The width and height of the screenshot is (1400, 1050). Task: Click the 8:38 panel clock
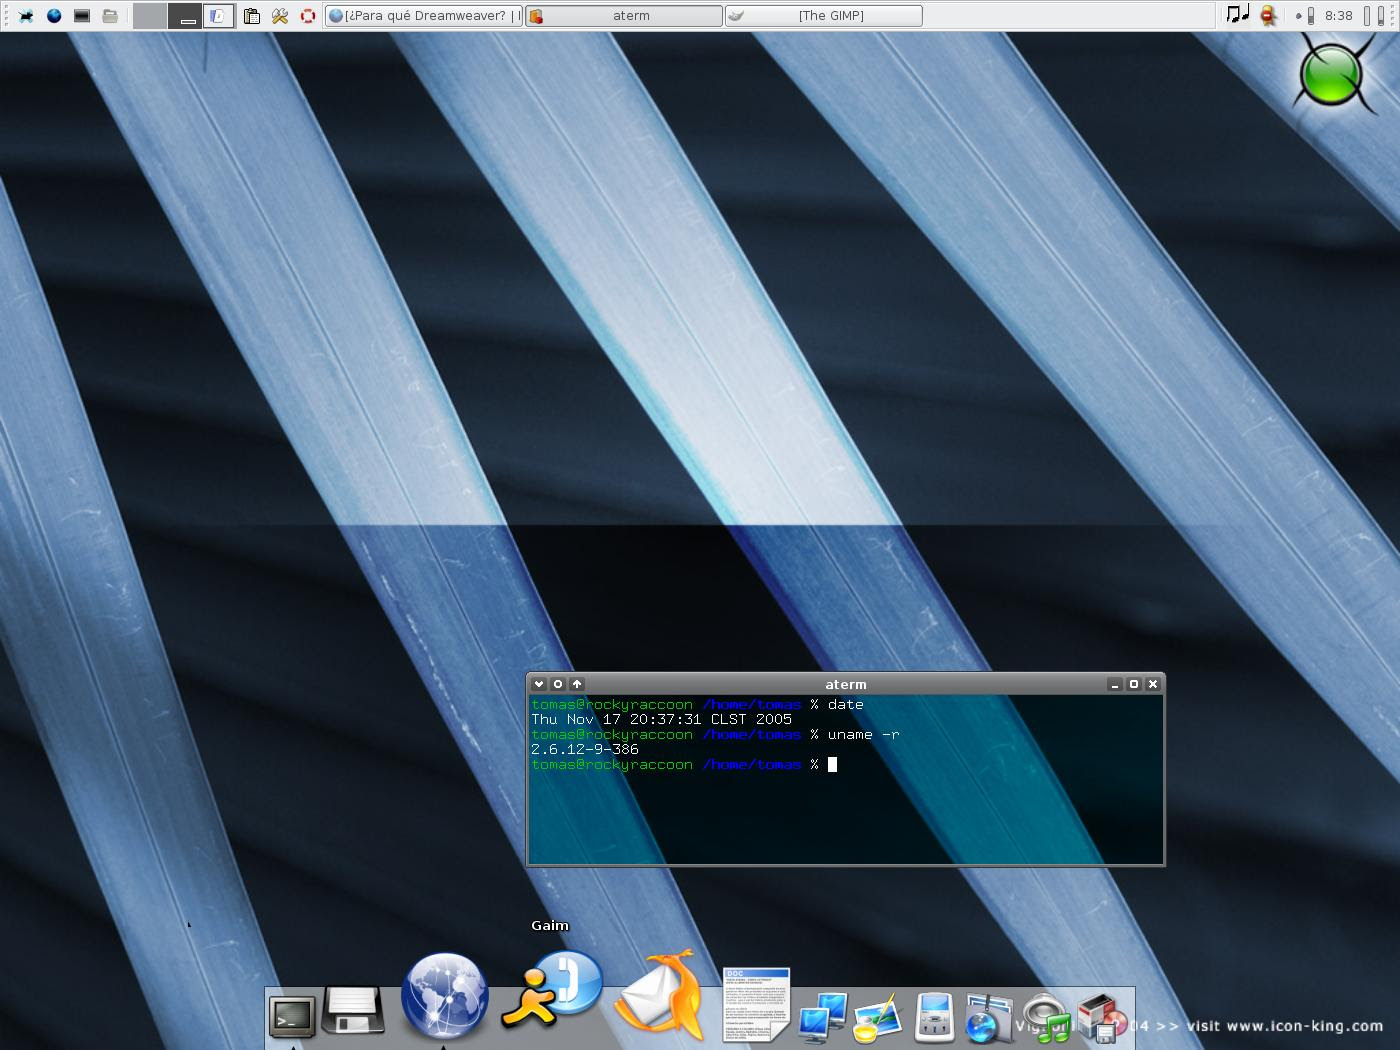click(1338, 16)
